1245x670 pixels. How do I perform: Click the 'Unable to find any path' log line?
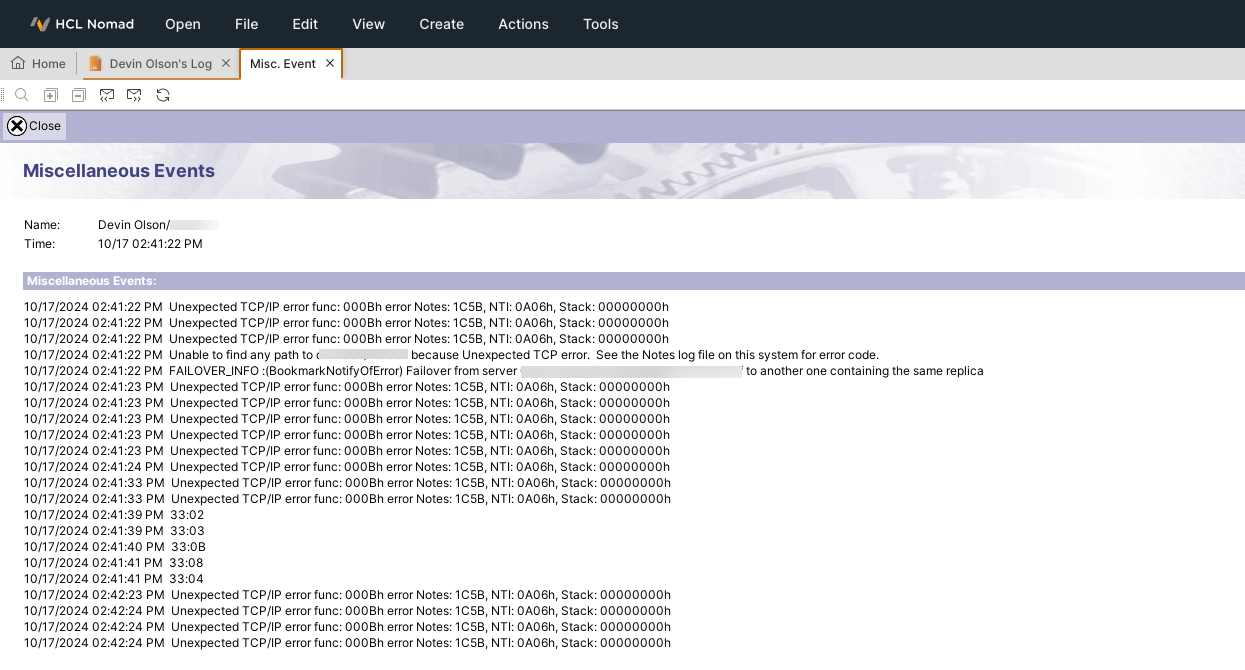(x=451, y=355)
